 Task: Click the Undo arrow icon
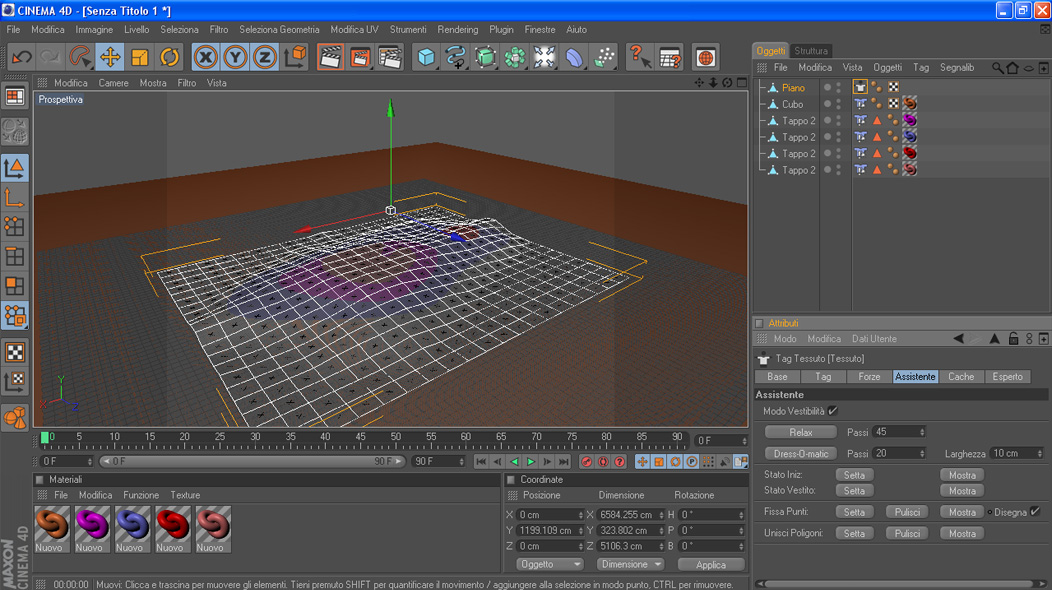click(21, 57)
